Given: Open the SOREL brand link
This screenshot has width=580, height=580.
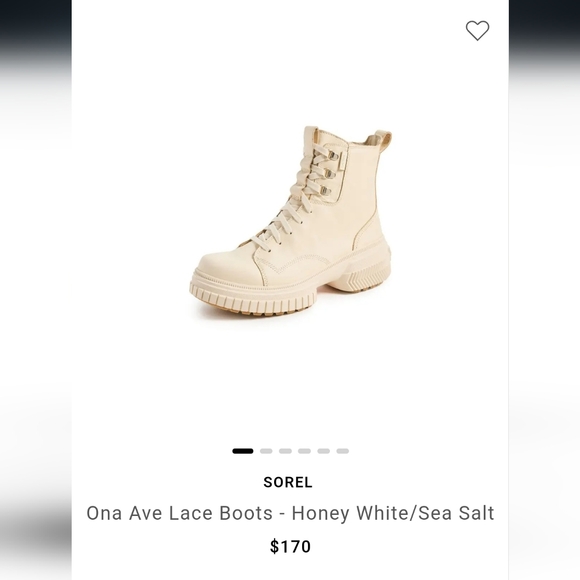Looking at the screenshot, I should click(288, 482).
